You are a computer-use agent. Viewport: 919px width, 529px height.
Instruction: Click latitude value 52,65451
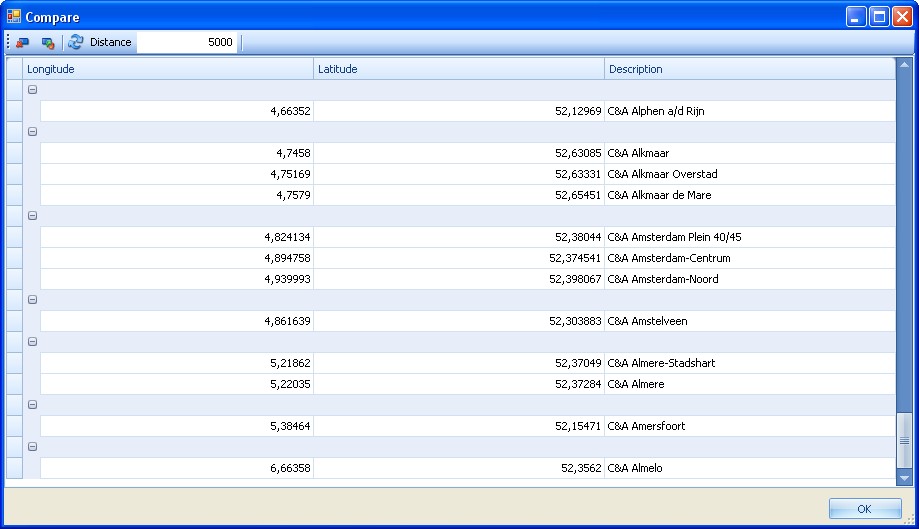[578, 195]
